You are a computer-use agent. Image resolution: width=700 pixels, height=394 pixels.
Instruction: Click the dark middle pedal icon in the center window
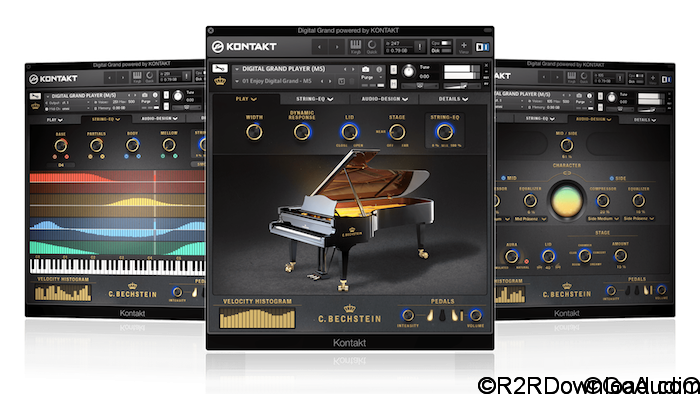[442, 315]
